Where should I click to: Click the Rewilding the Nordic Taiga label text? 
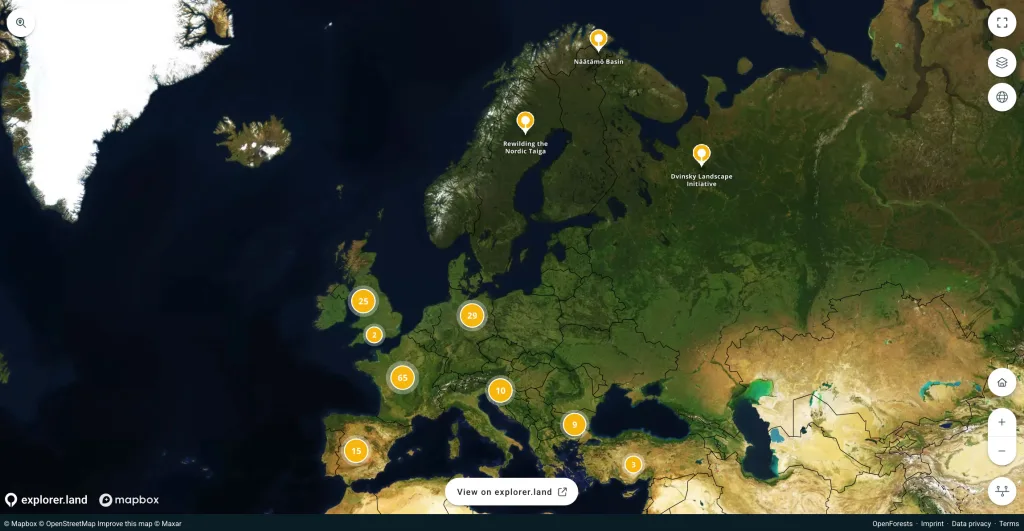pyautogui.click(x=525, y=148)
